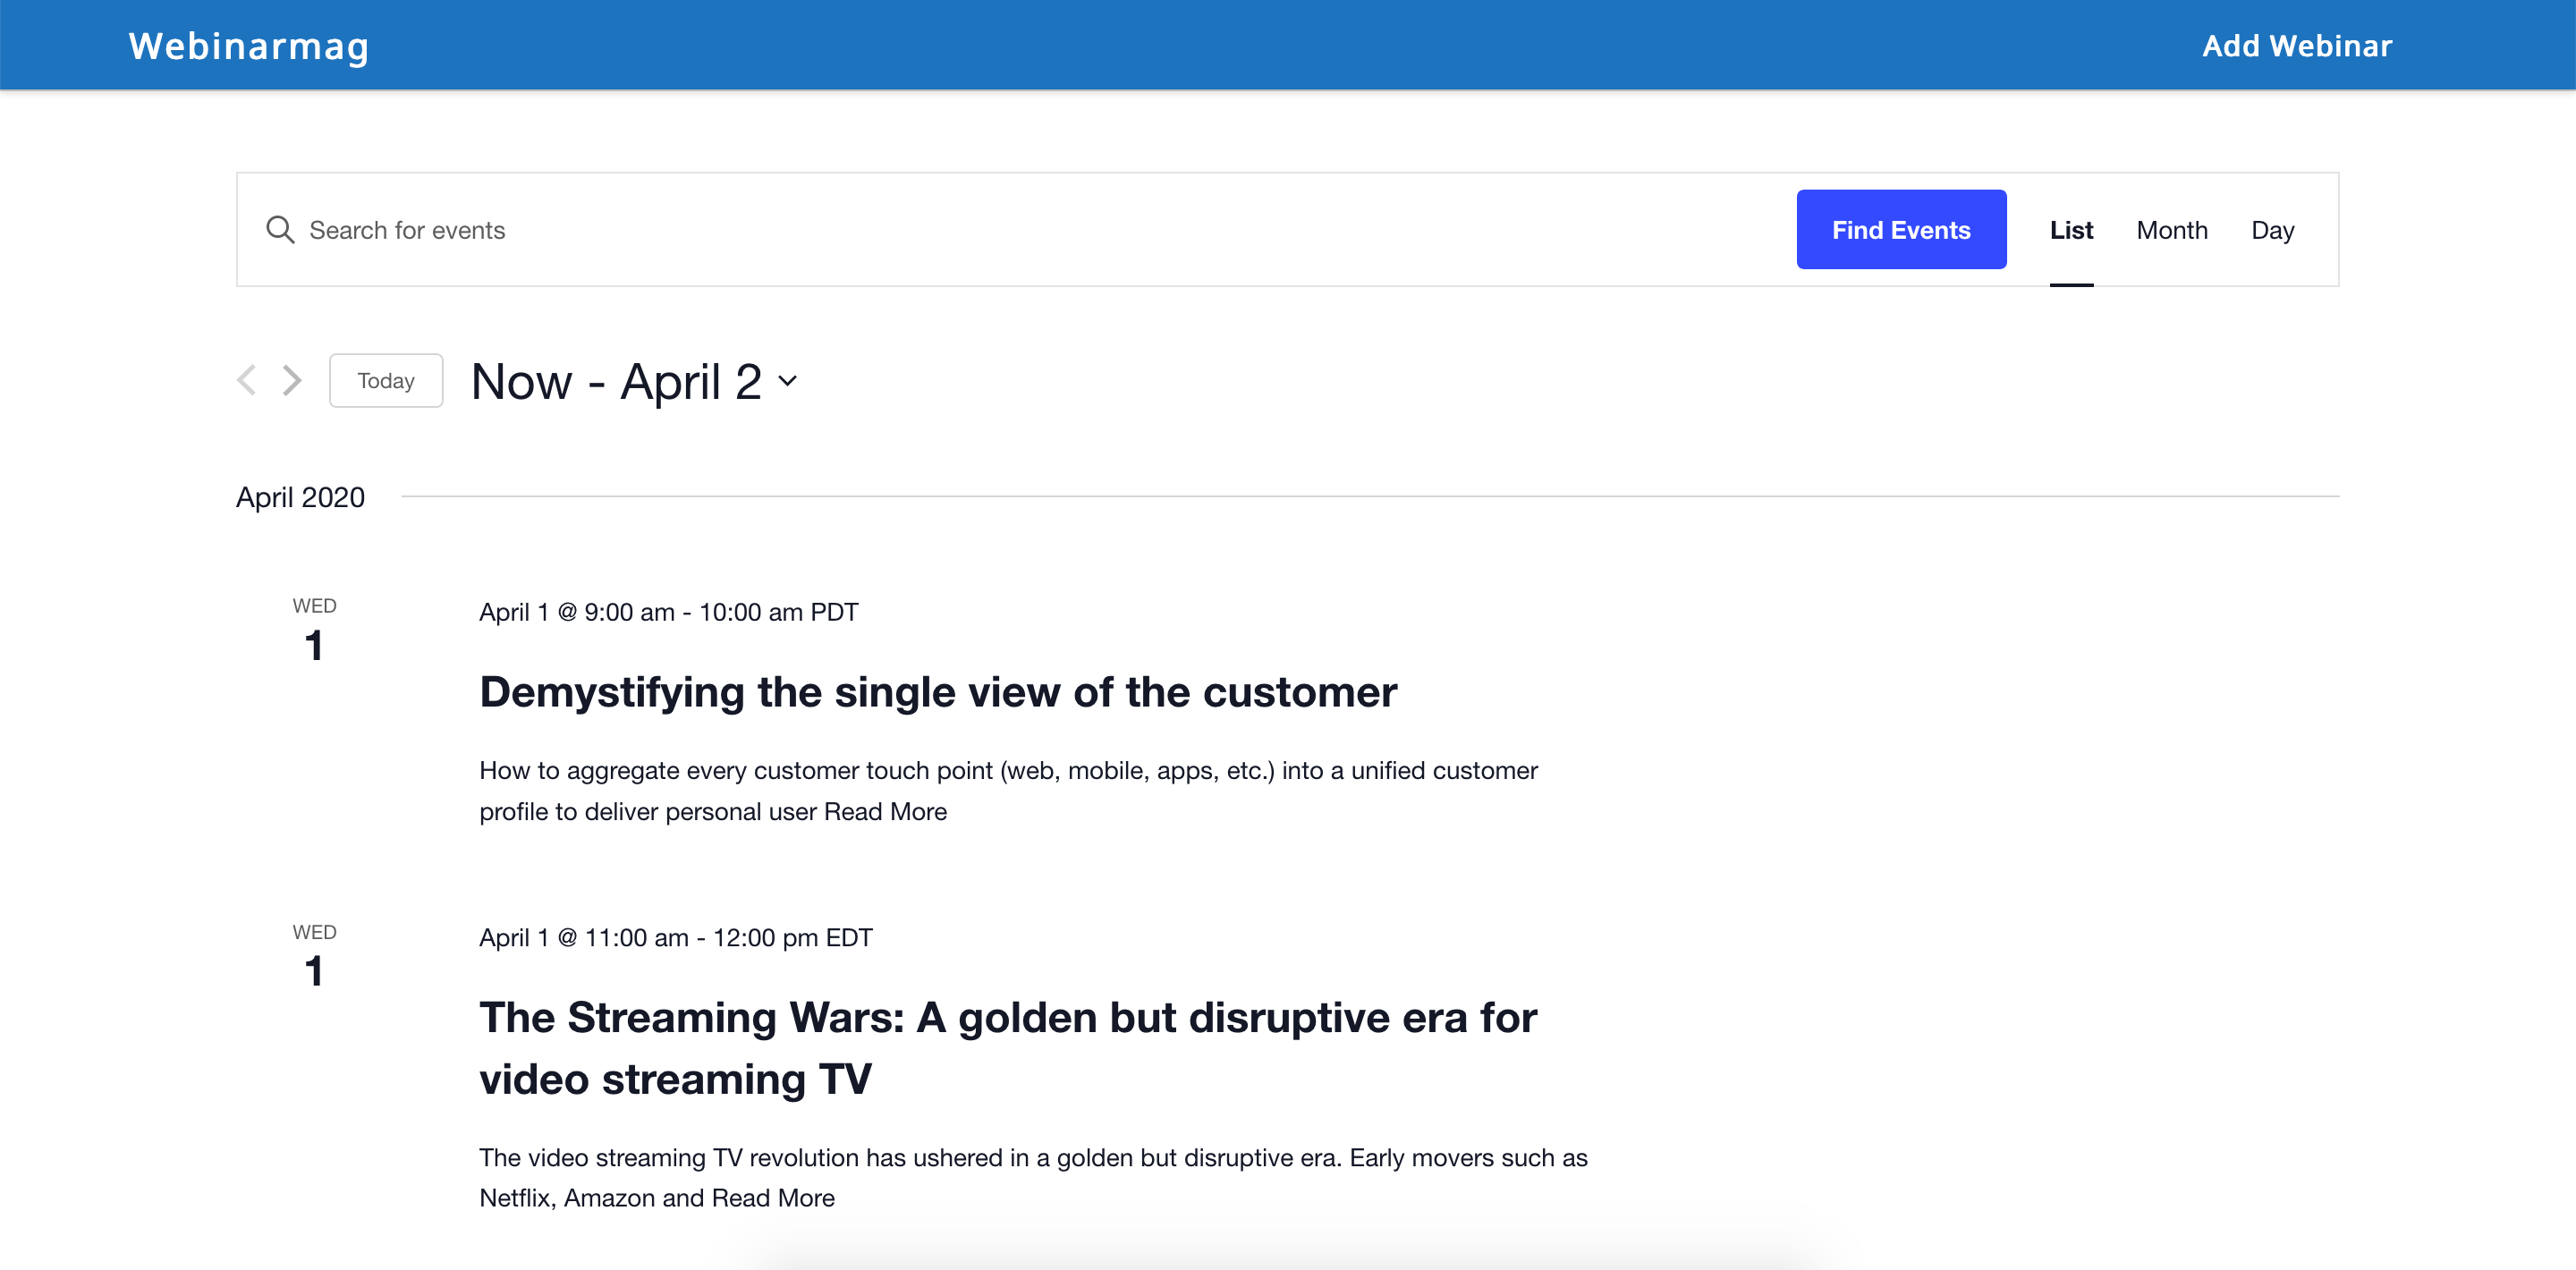Click April 1 11:00 am EDT event time
The image size is (2576, 1270).
[x=675, y=937]
